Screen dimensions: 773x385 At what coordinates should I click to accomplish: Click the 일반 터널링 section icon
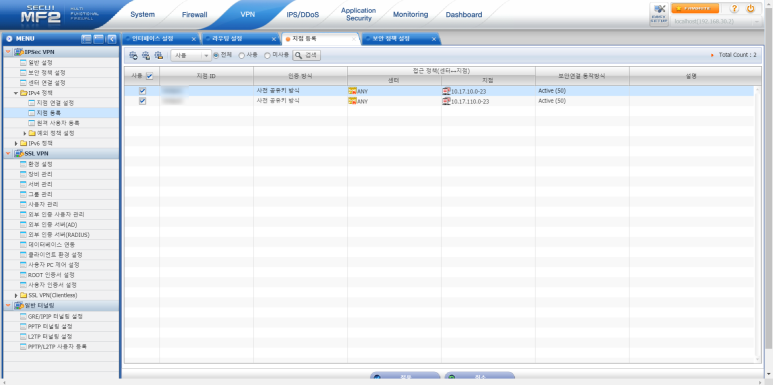[x=19, y=306]
